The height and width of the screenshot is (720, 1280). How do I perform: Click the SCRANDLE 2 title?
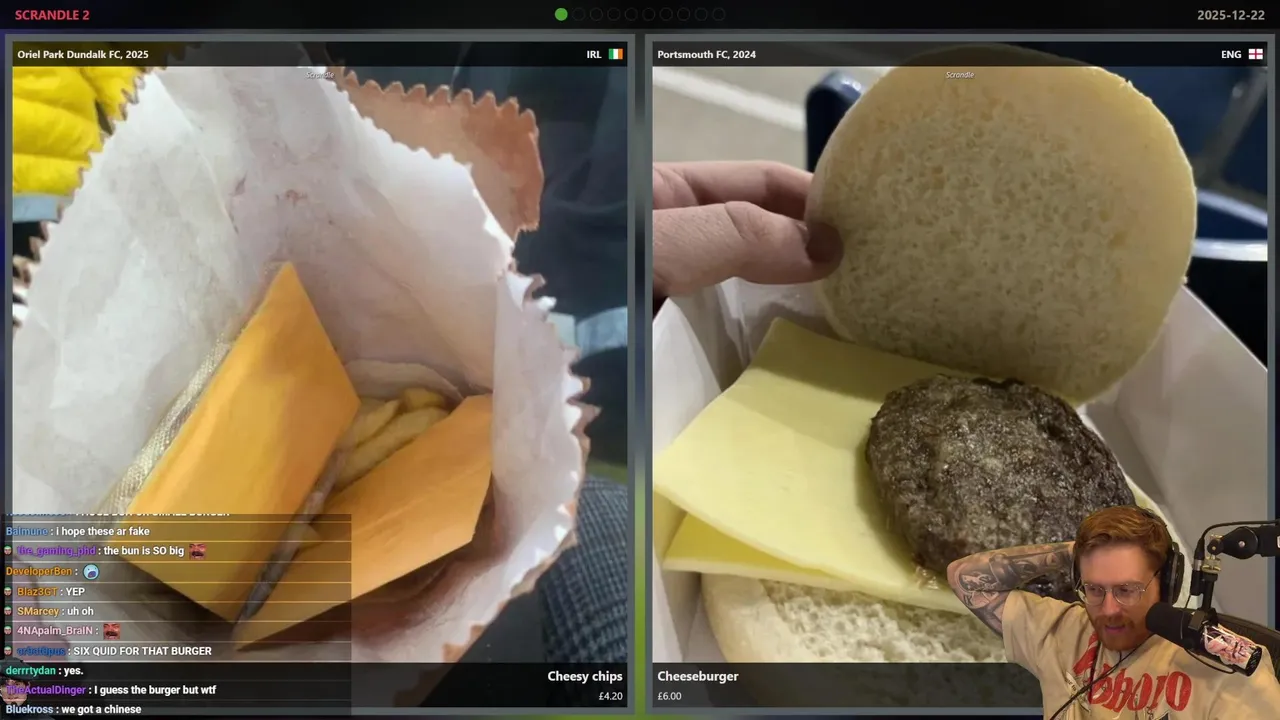click(x=52, y=15)
